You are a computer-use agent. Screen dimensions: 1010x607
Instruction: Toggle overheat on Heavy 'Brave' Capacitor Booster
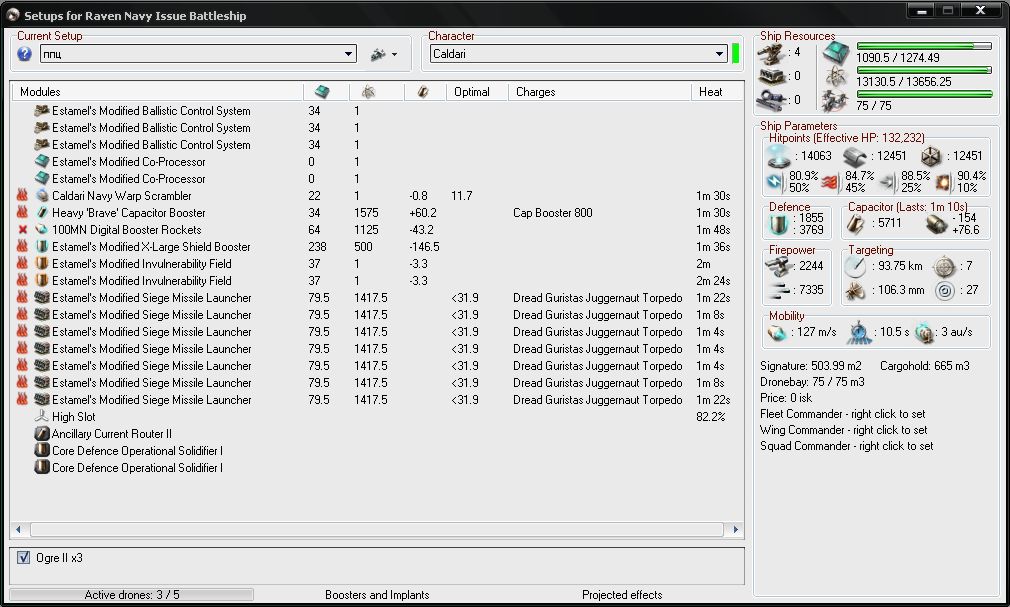22,213
